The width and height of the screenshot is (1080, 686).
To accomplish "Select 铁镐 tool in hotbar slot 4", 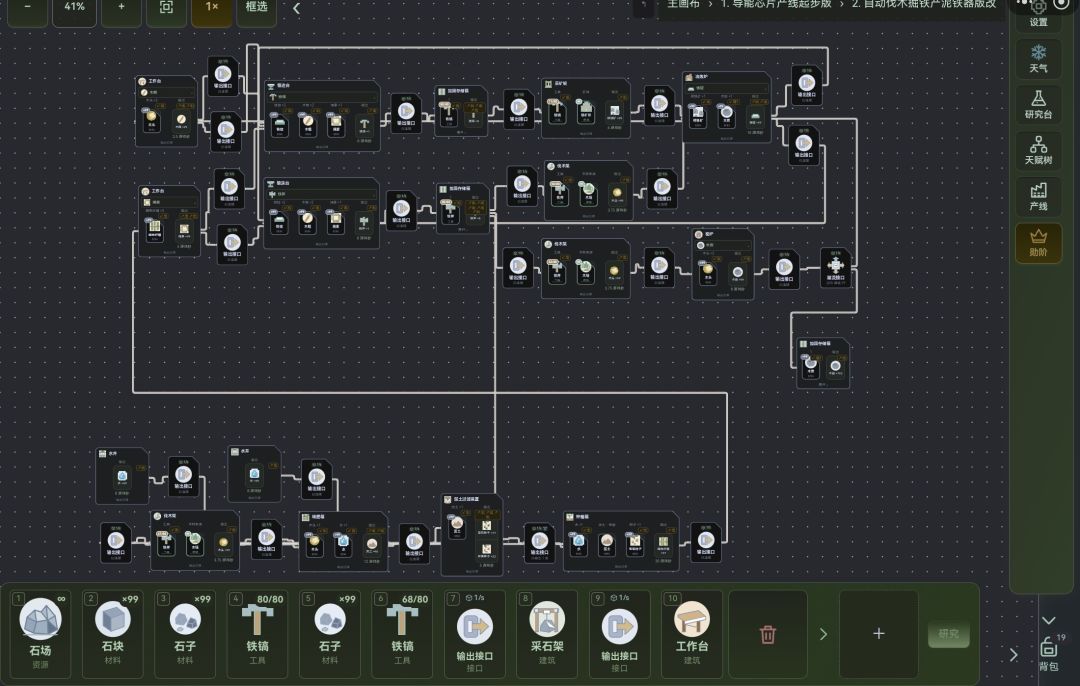I will (258, 634).
